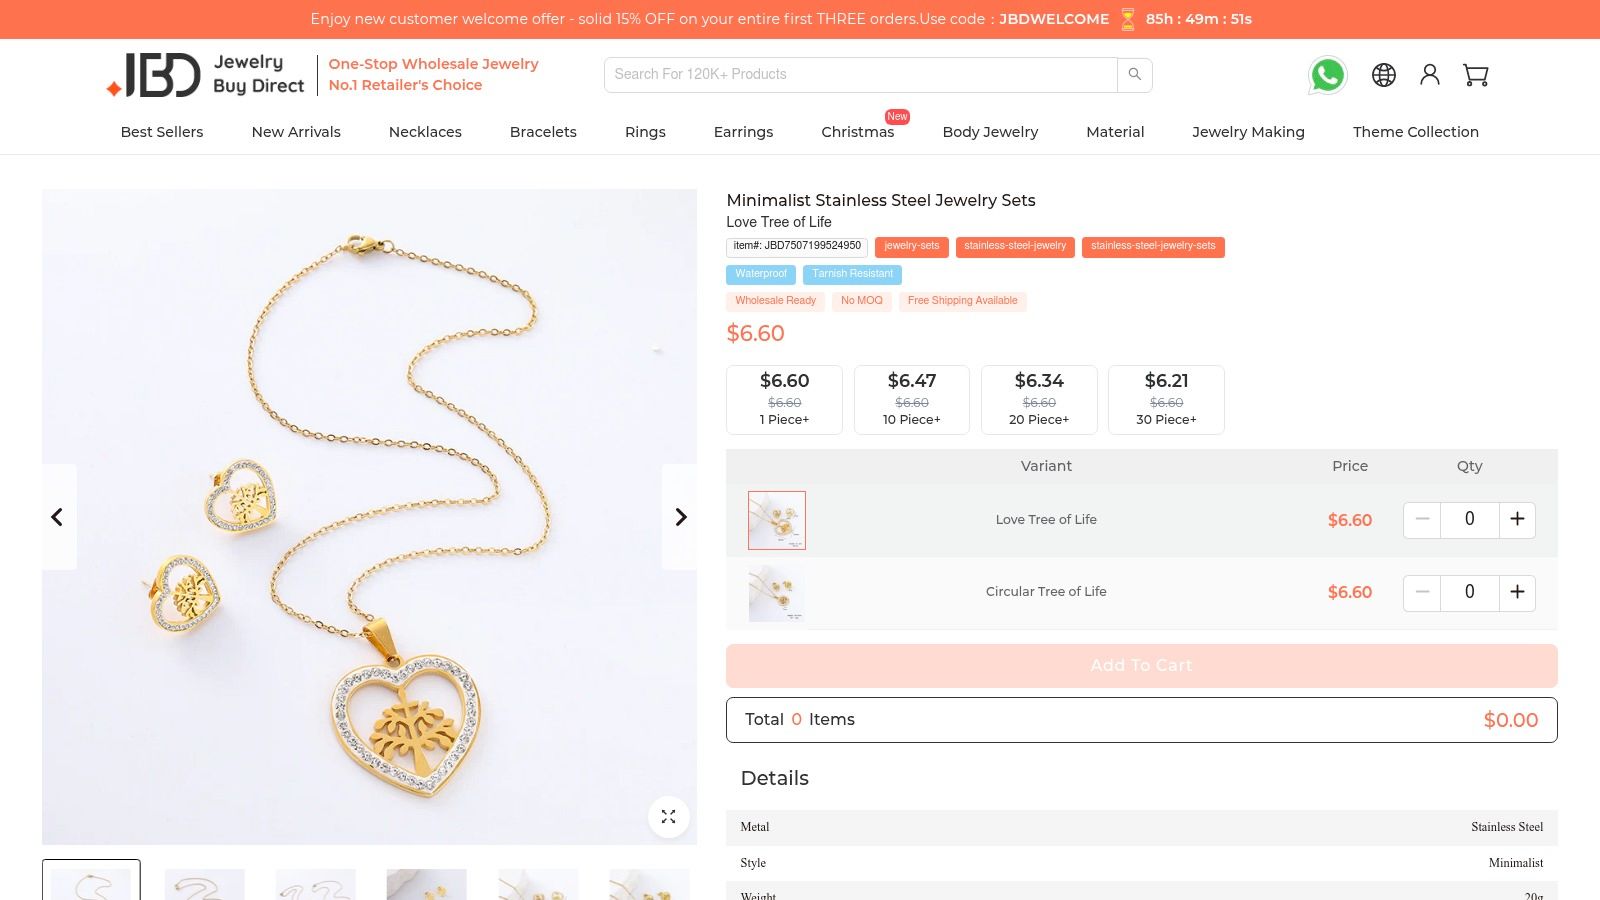
Task: Decrease quantity for Circular Tree of Life
Action: [x=1421, y=592]
